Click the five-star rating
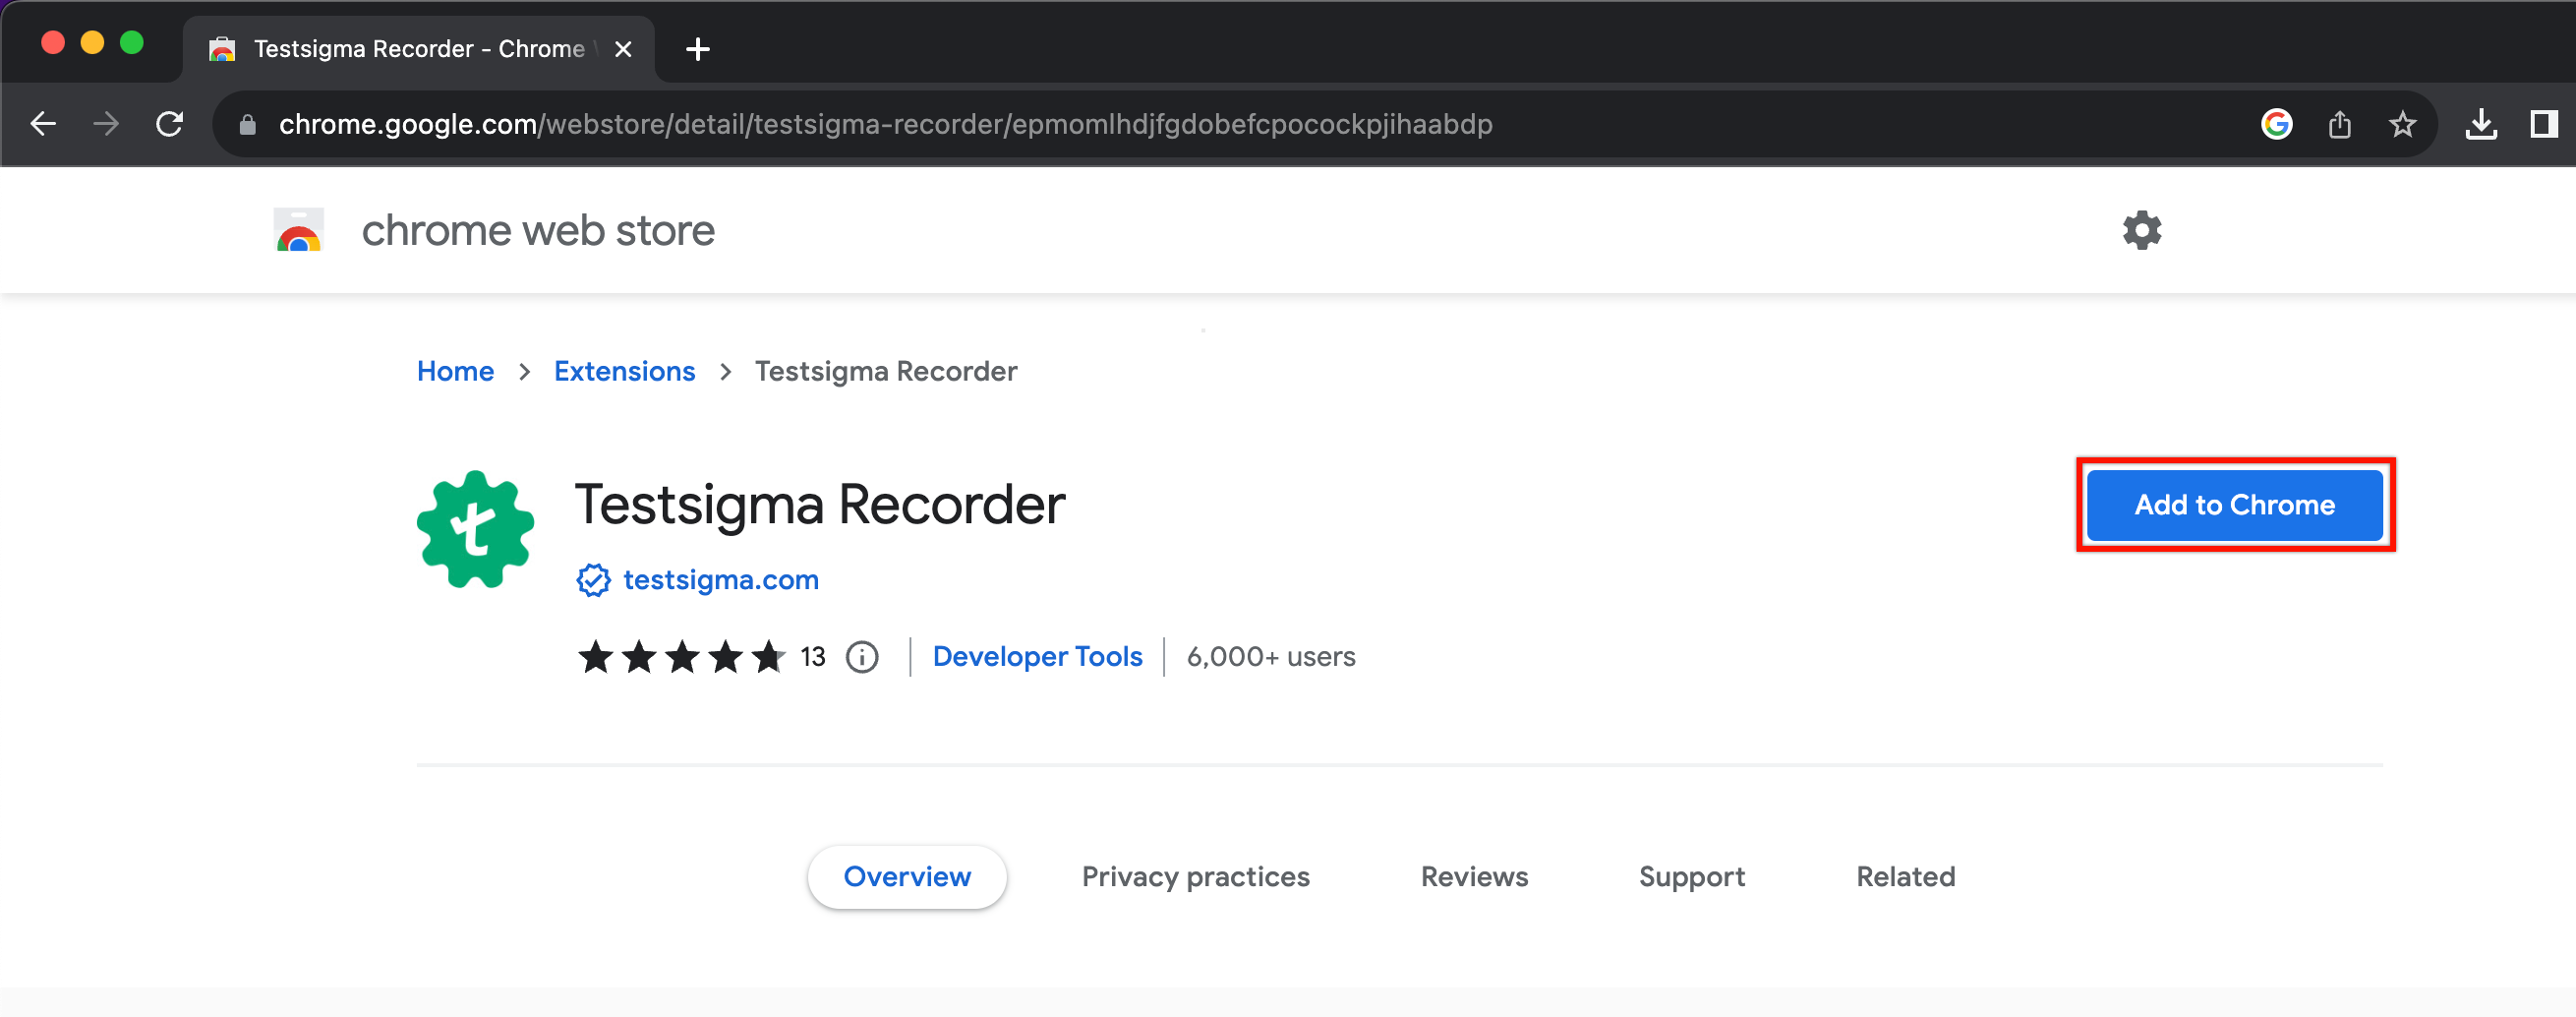 click(x=682, y=657)
